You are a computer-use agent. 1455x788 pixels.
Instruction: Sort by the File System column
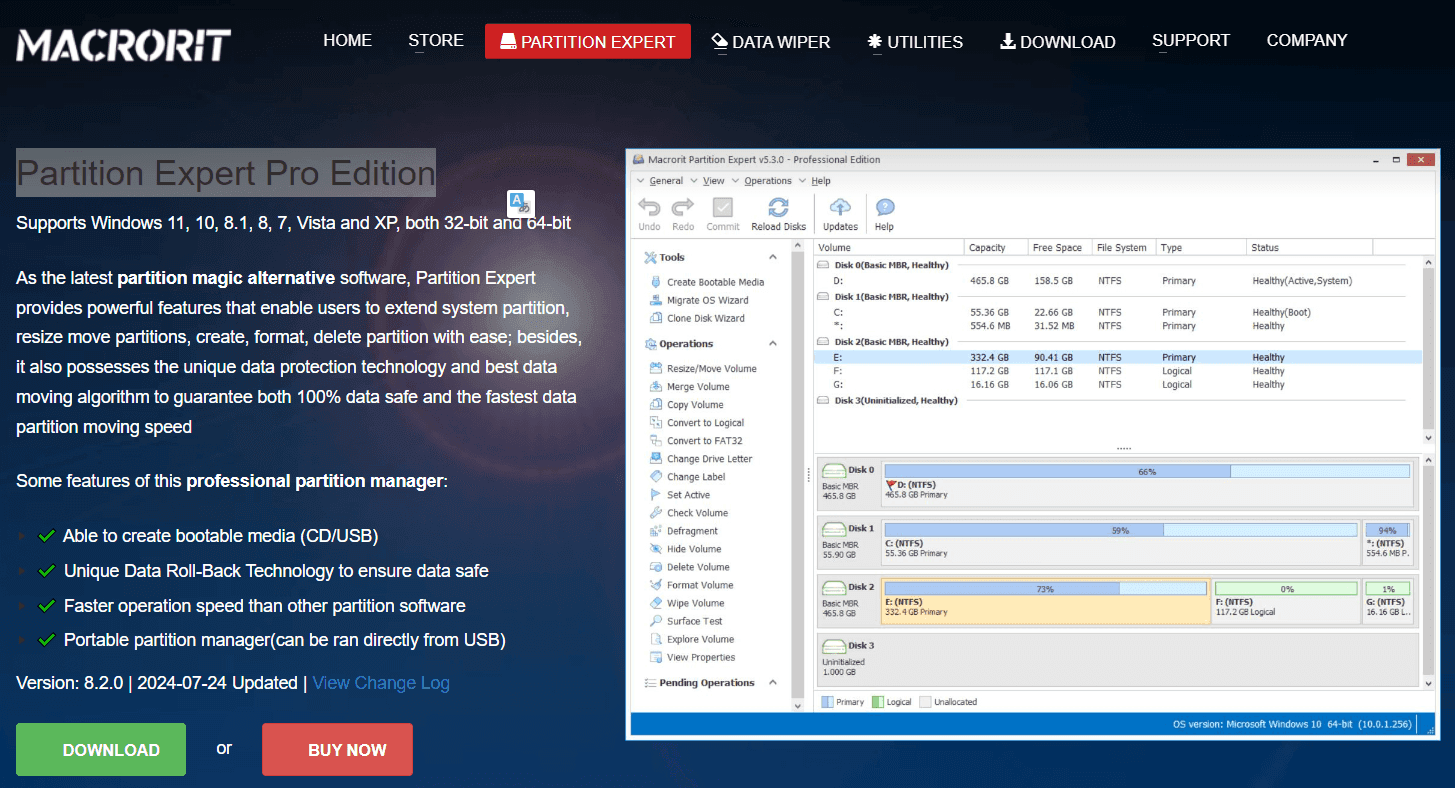tap(1123, 247)
